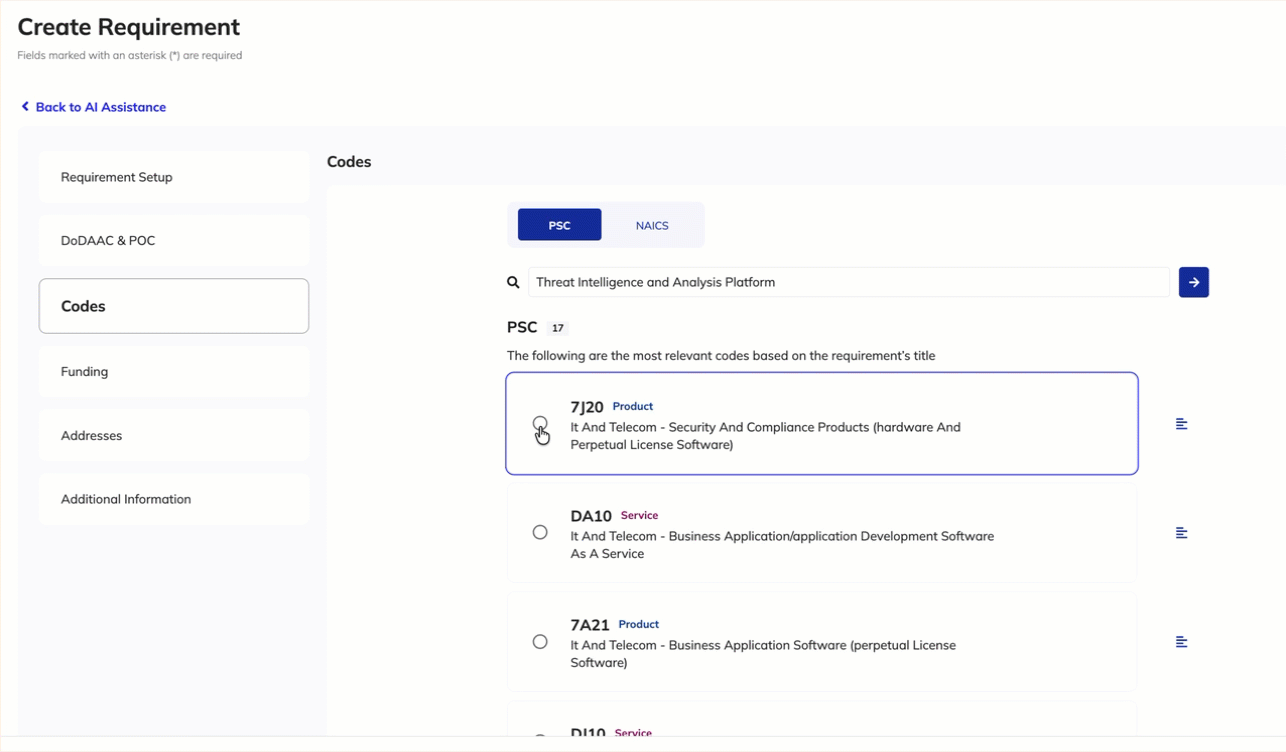
Task: Click the Security And Compliance Products description
Action: 765,436
